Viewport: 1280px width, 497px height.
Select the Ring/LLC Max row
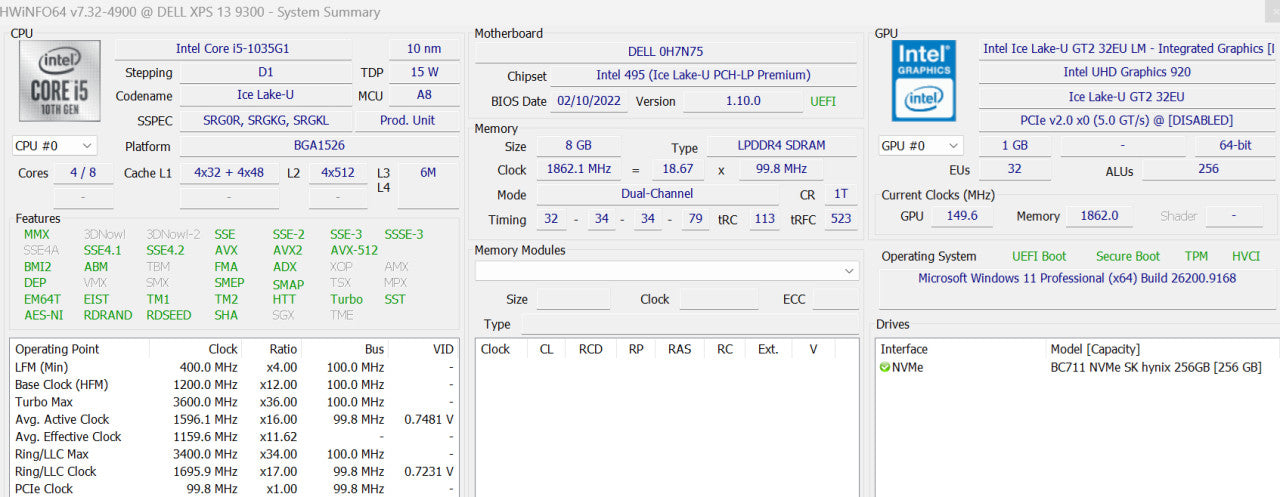pyautogui.click(x=234, y=454)
